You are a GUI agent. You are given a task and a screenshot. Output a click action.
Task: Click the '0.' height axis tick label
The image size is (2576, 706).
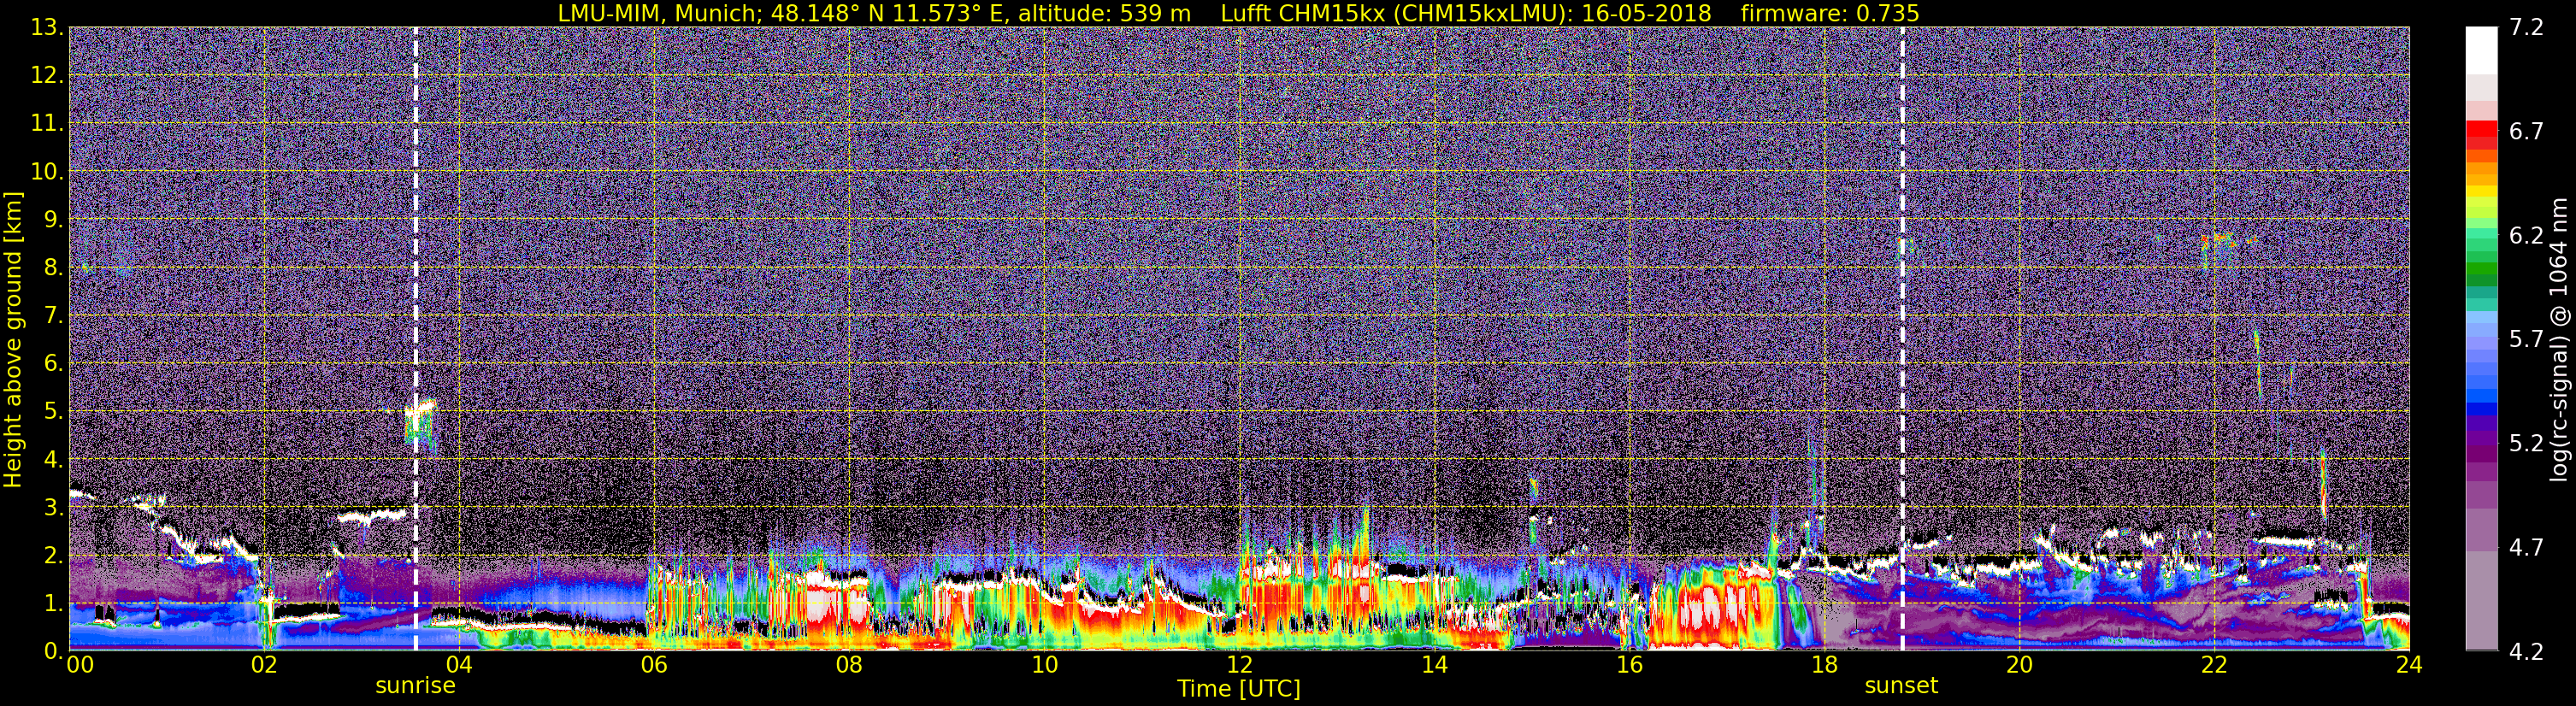coord(52,650)
